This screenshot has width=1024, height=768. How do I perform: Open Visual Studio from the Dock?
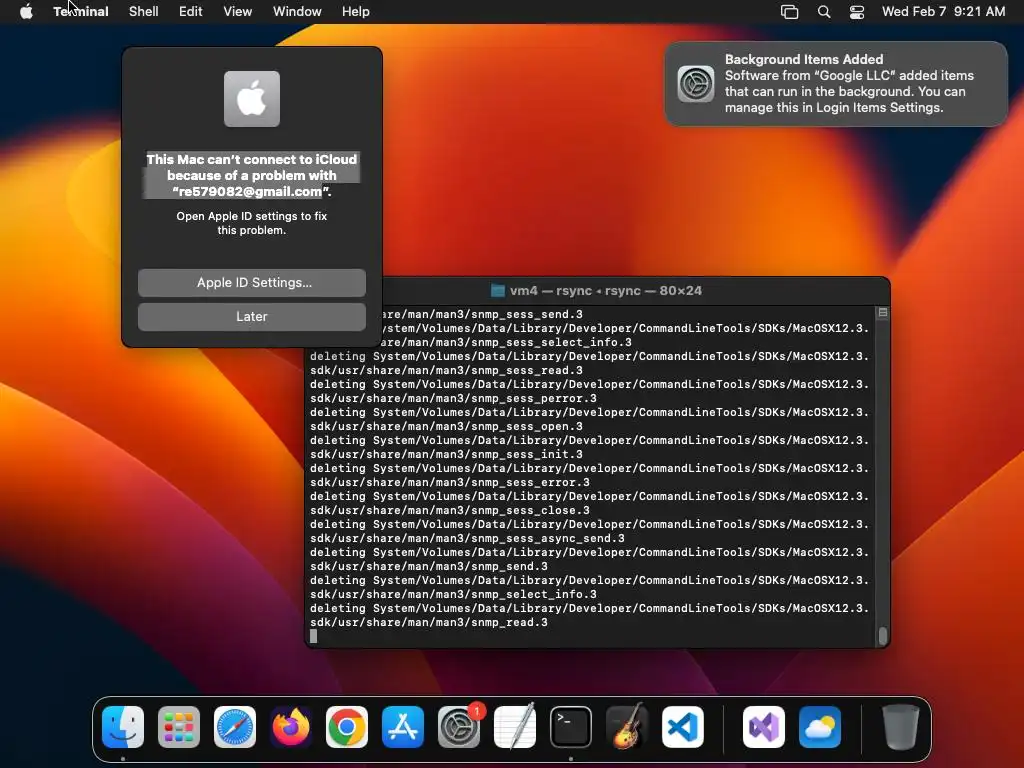click(764, 727)
